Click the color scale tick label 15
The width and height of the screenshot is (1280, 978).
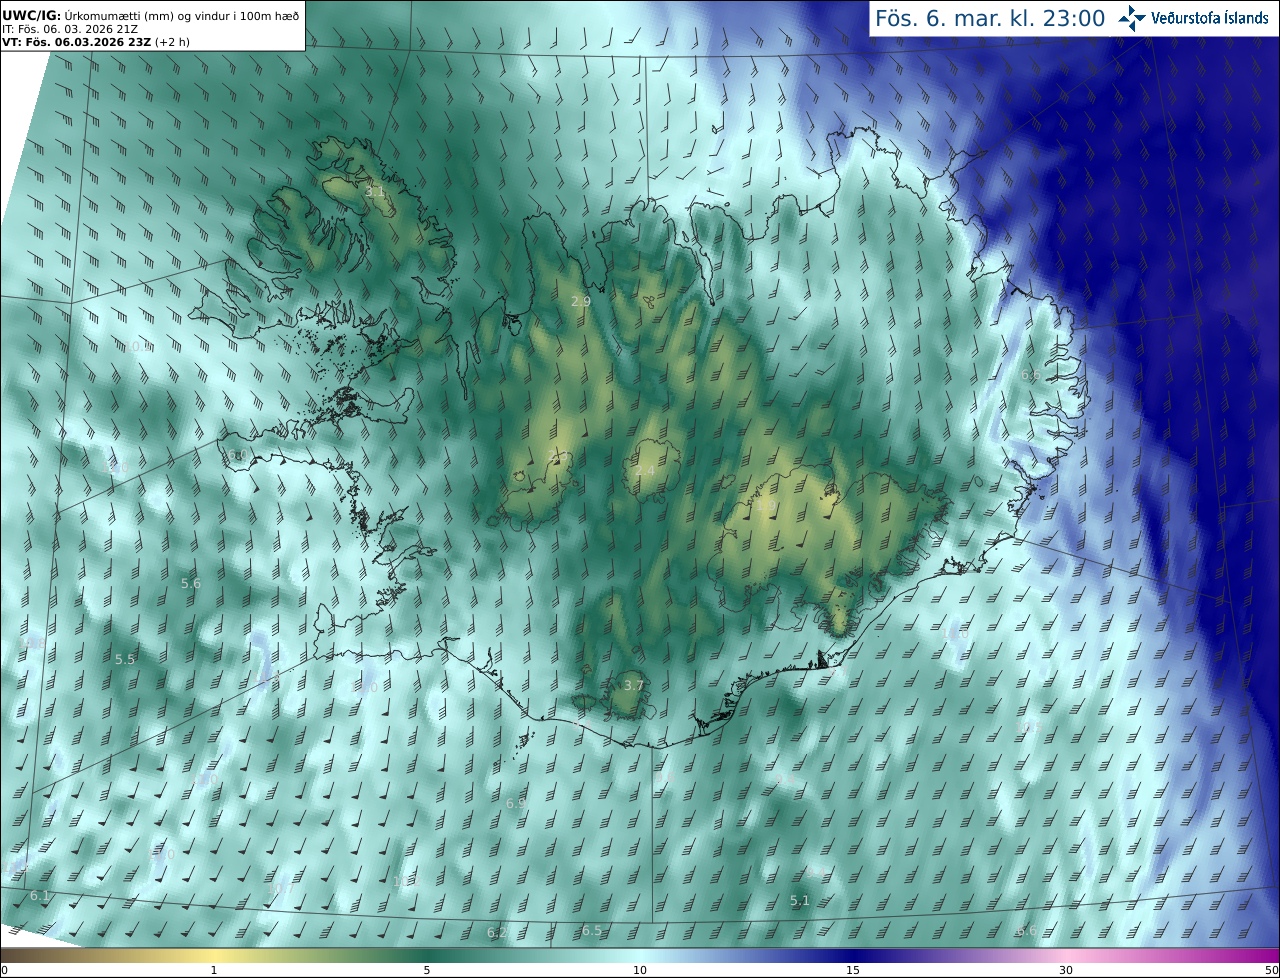[853, 970]
